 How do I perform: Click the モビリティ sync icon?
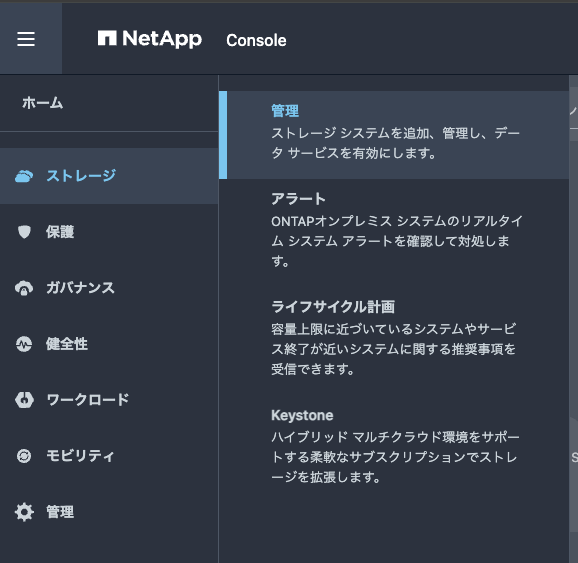click(x=24, y=456)
